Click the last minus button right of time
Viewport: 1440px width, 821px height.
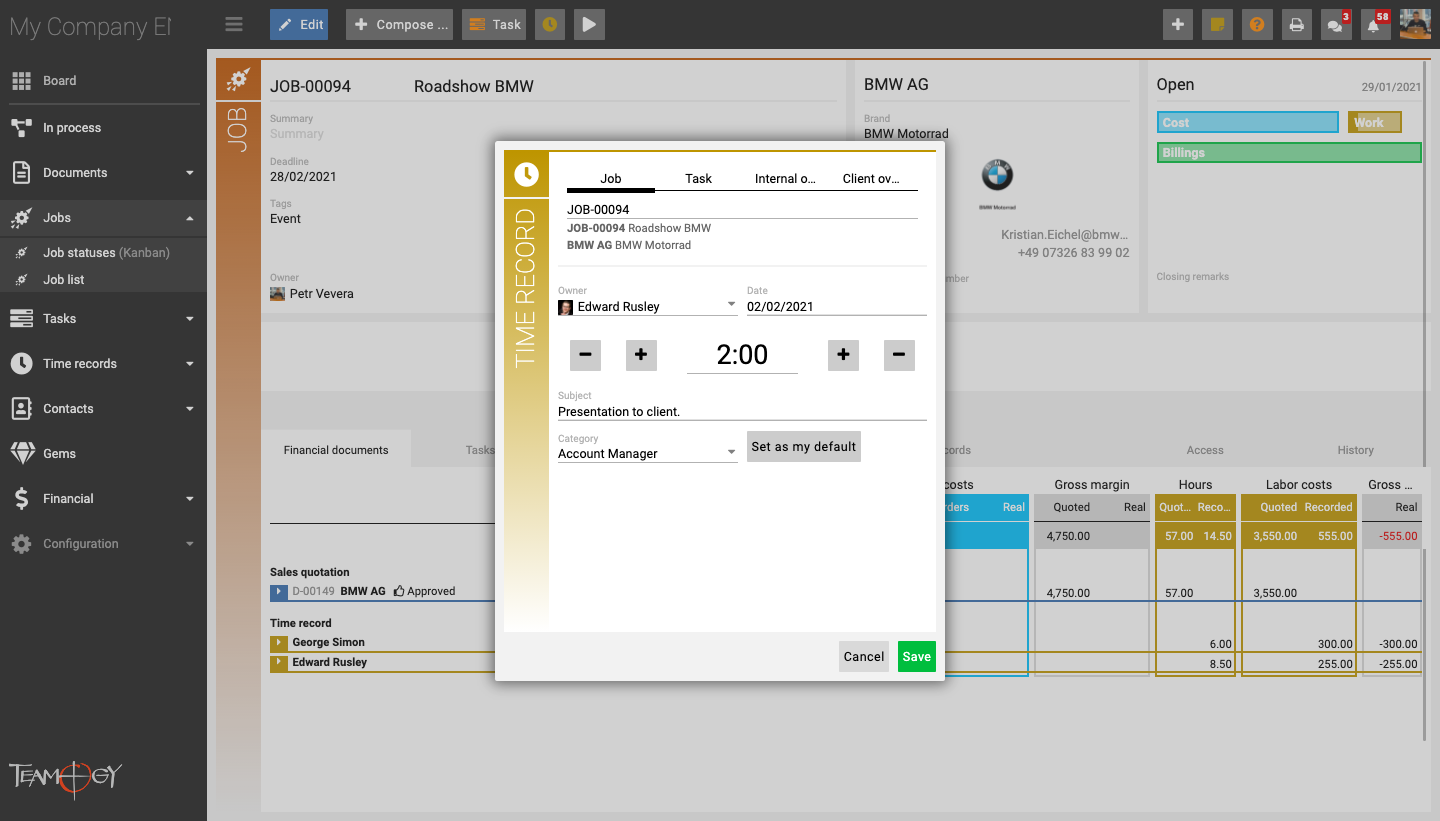(x=899, y=355)
